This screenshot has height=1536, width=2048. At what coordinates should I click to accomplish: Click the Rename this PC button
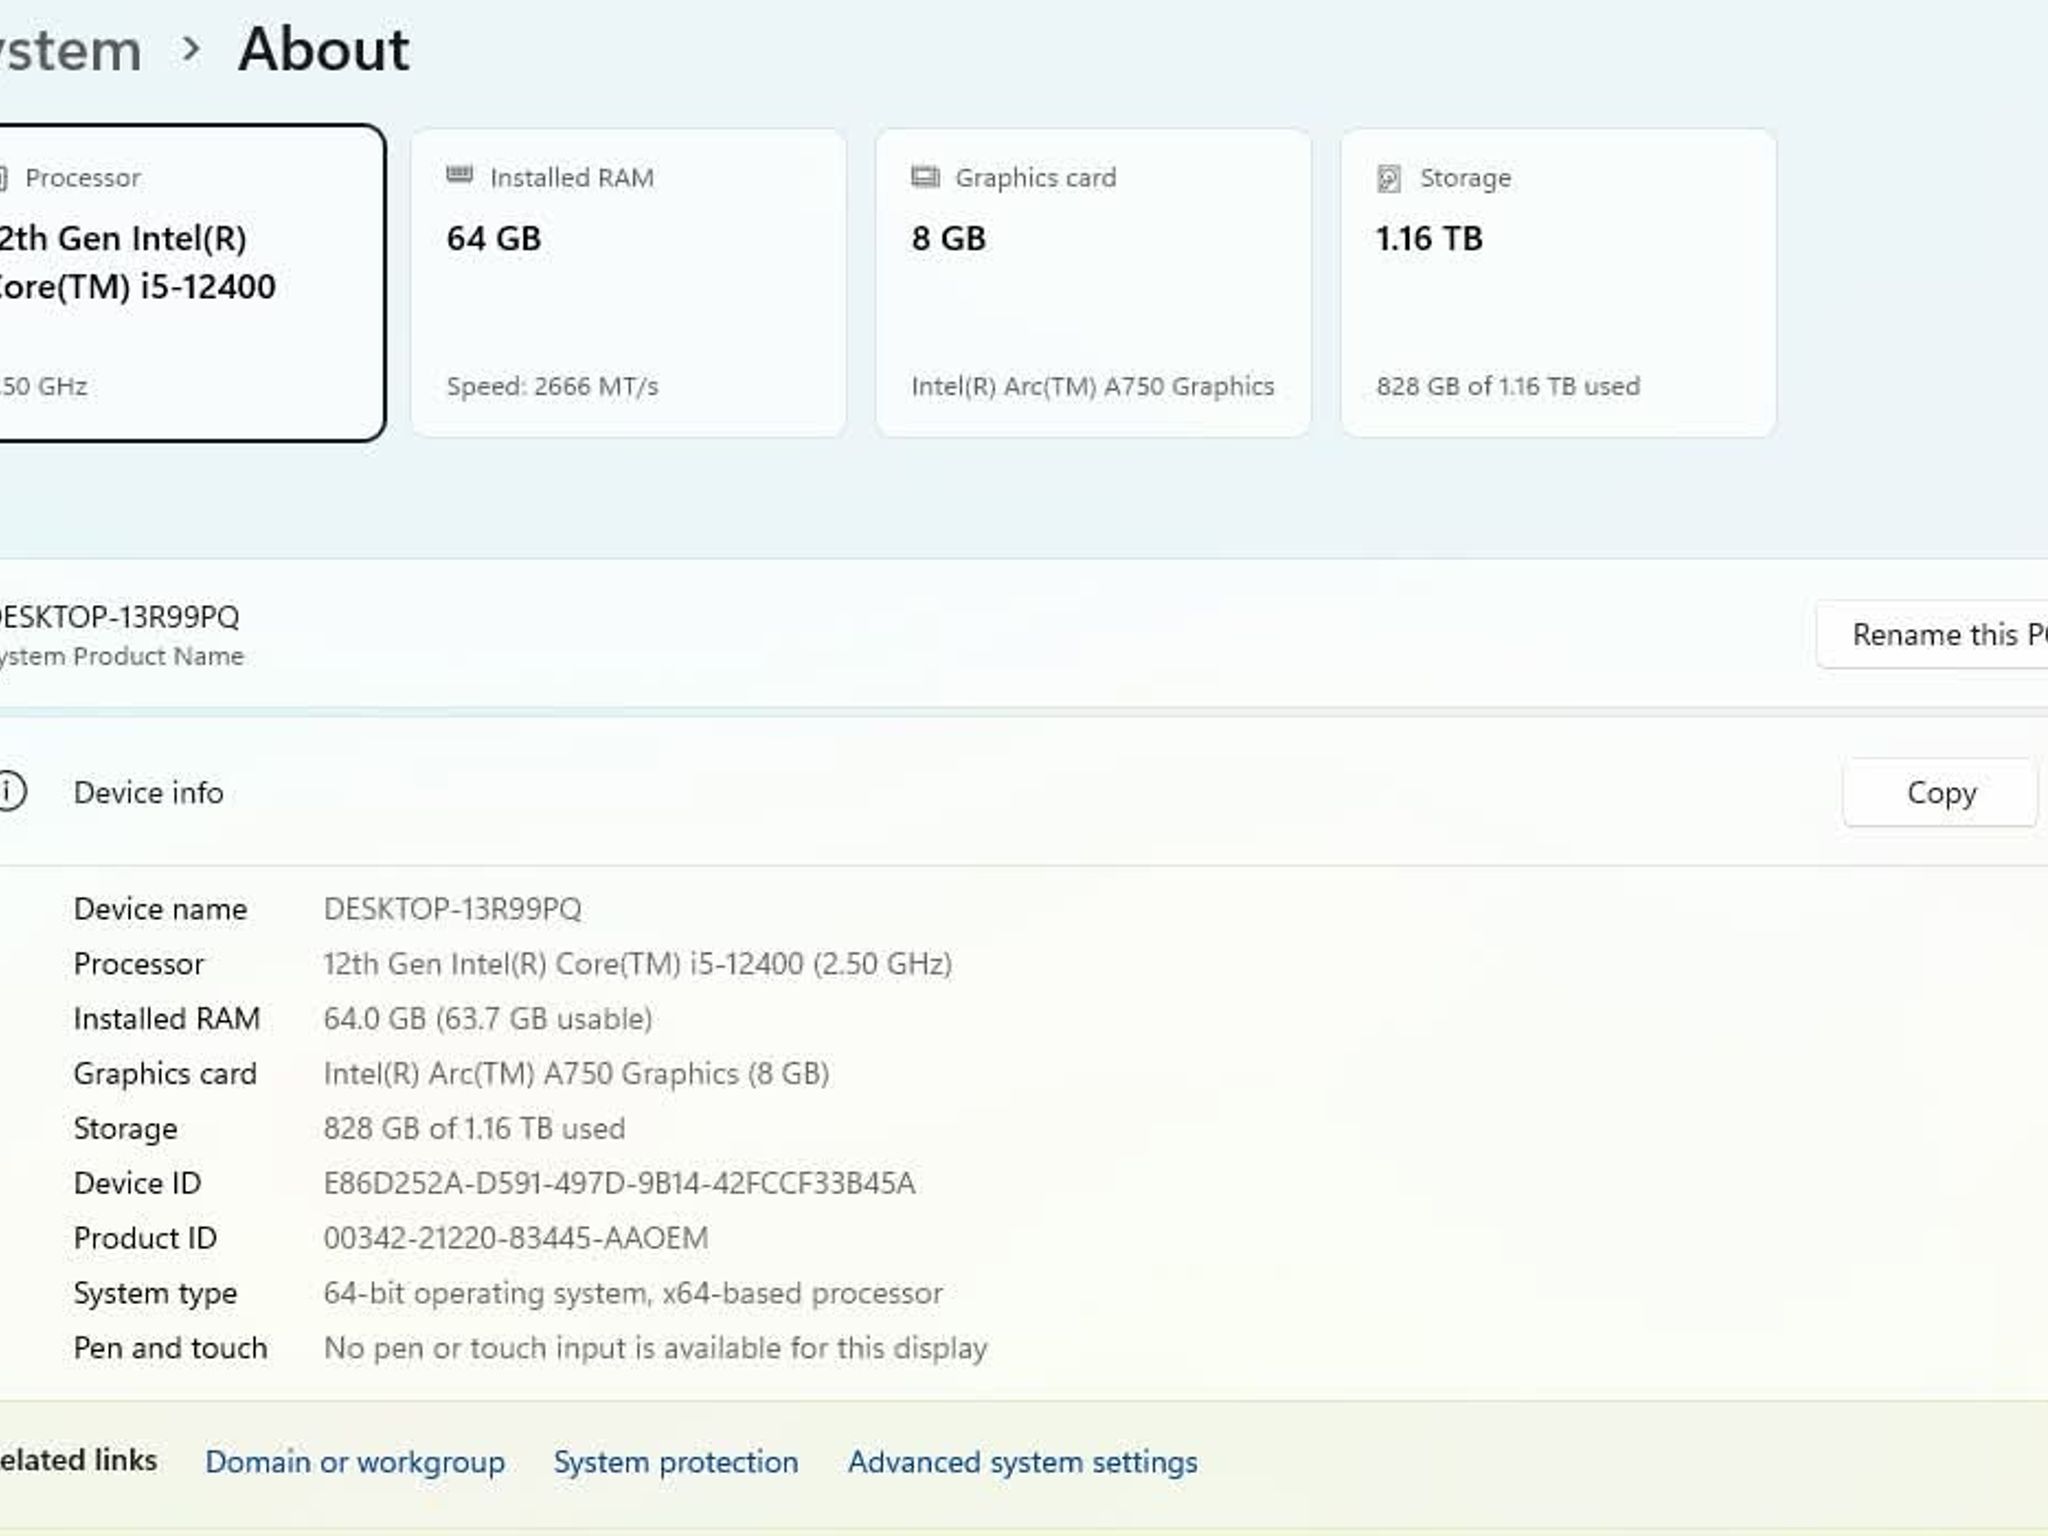click(x=1932, y=634)
